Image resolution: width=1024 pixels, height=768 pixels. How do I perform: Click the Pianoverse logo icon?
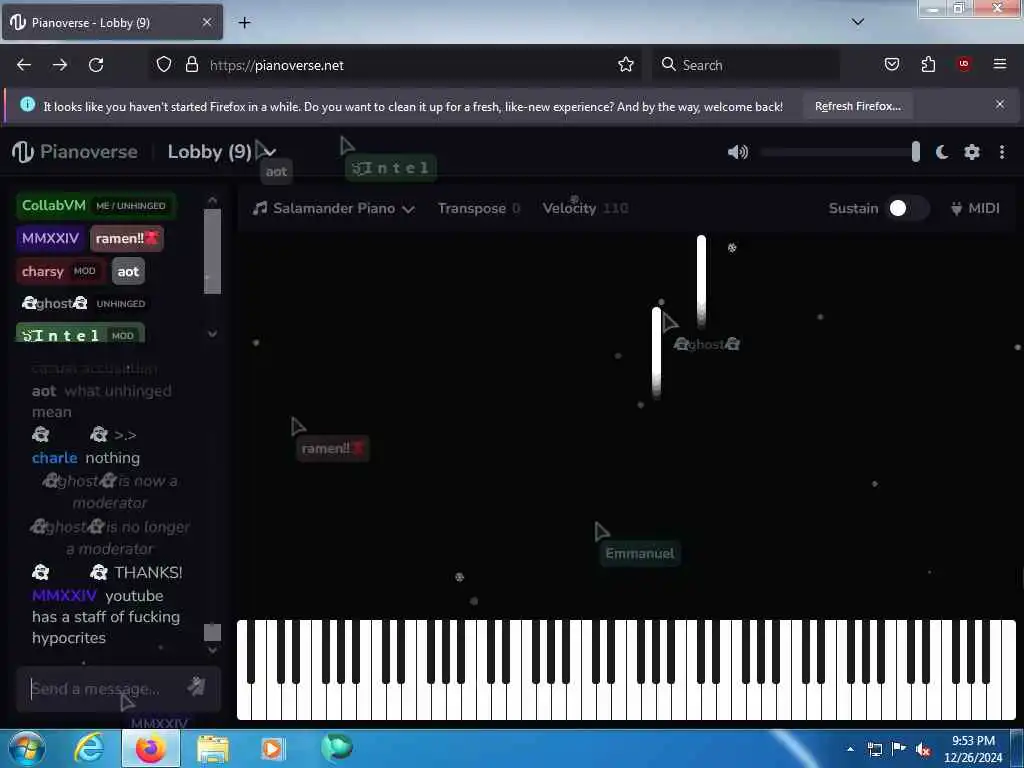tap(22, 152)
